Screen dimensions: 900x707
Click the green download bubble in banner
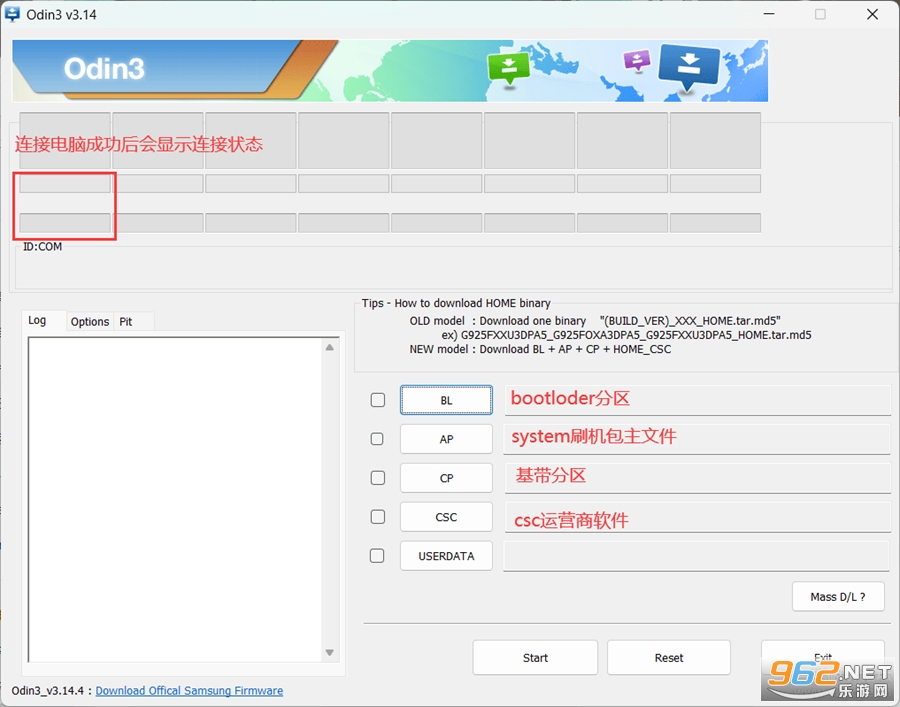click(x=509, y=69)
